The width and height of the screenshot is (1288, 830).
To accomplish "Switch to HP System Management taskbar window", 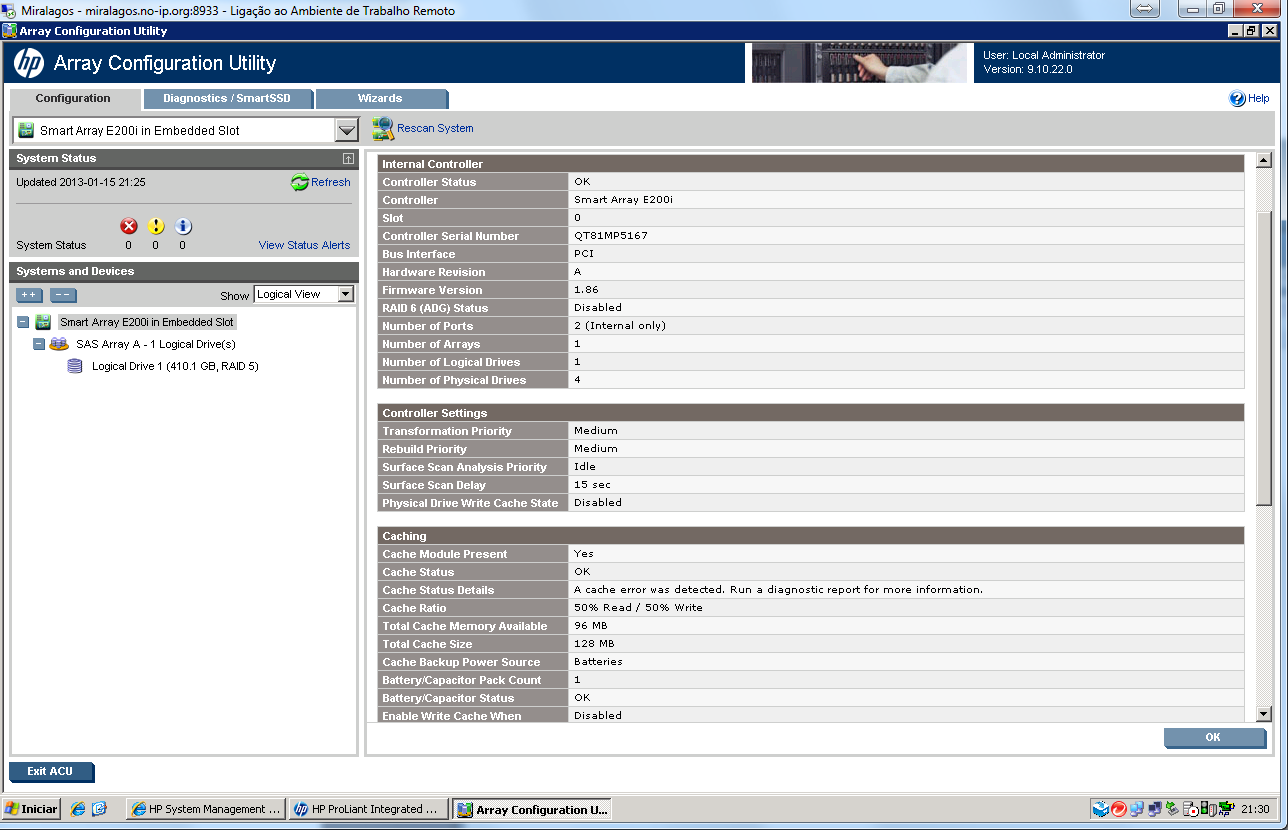I will point(207,809).
